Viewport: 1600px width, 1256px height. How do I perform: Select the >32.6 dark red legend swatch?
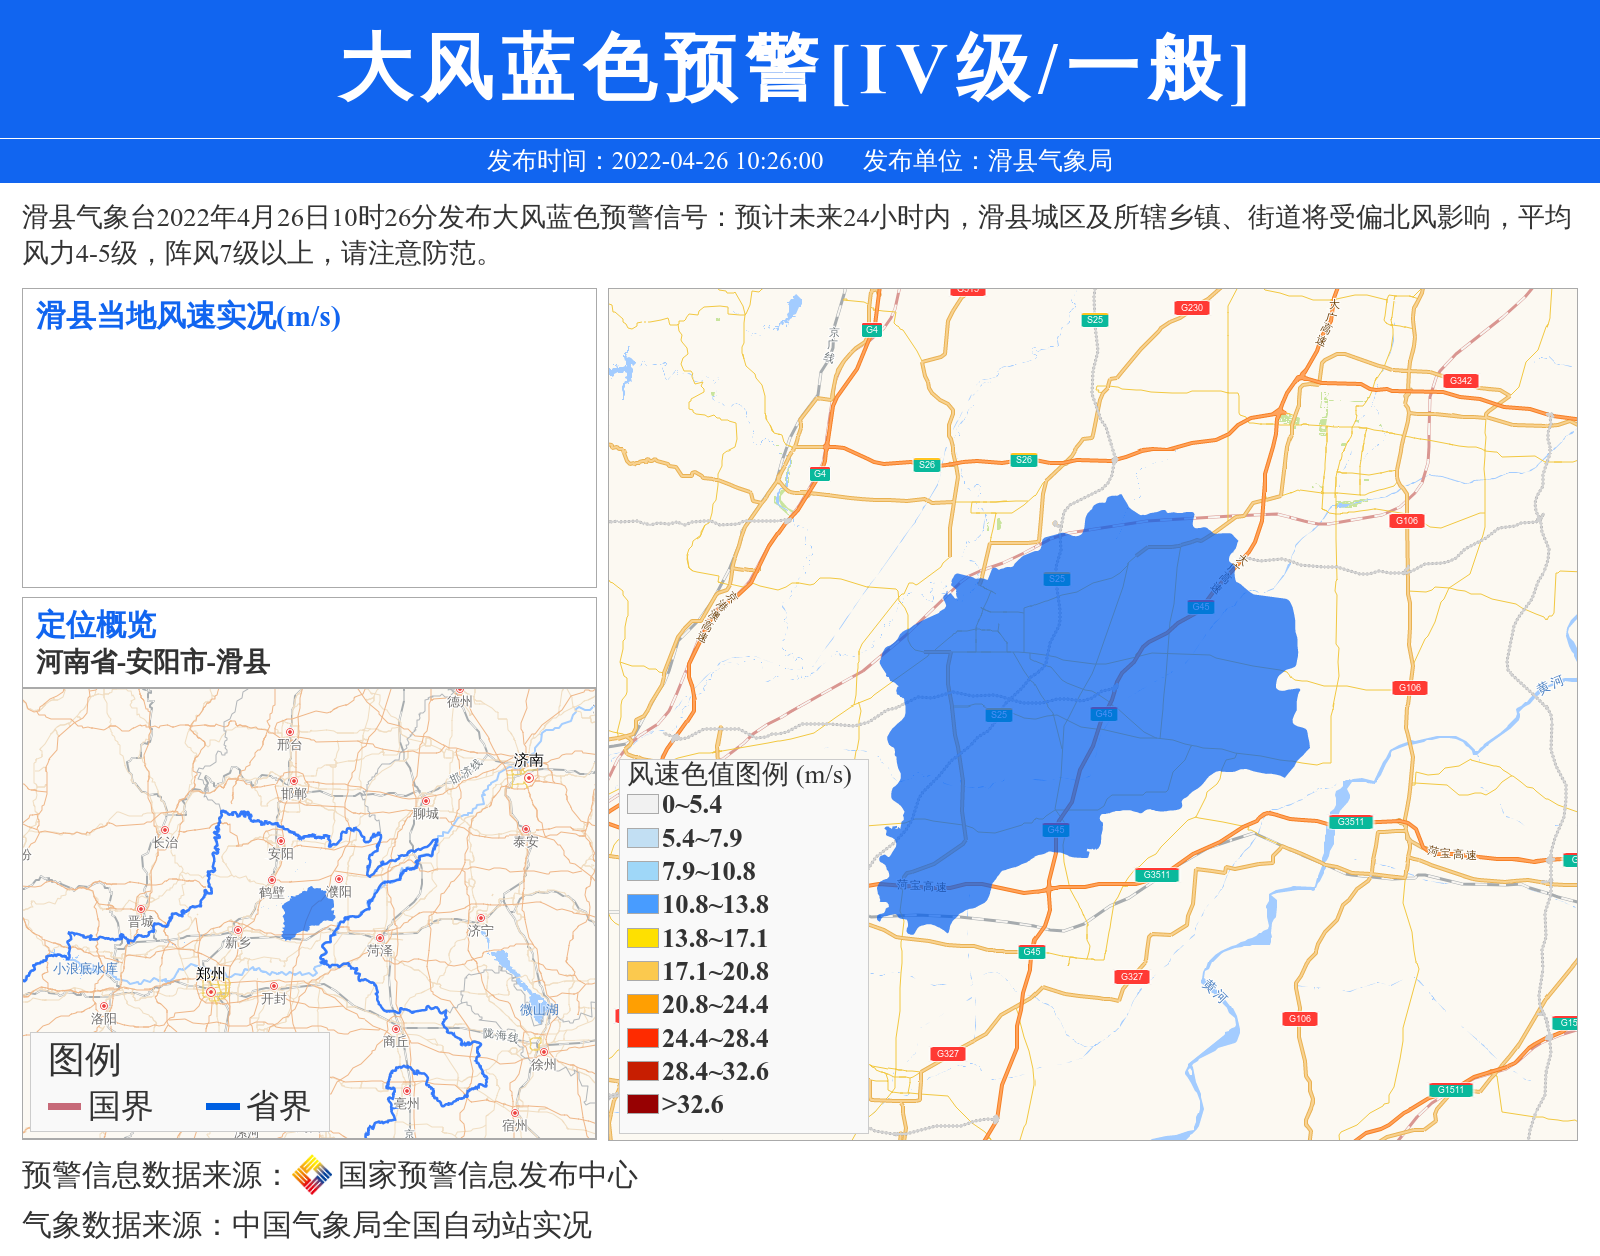[642, 1104]
